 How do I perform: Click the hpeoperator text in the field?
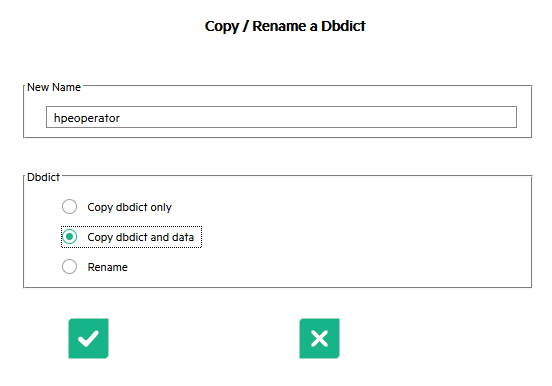(x=87, y=118)
